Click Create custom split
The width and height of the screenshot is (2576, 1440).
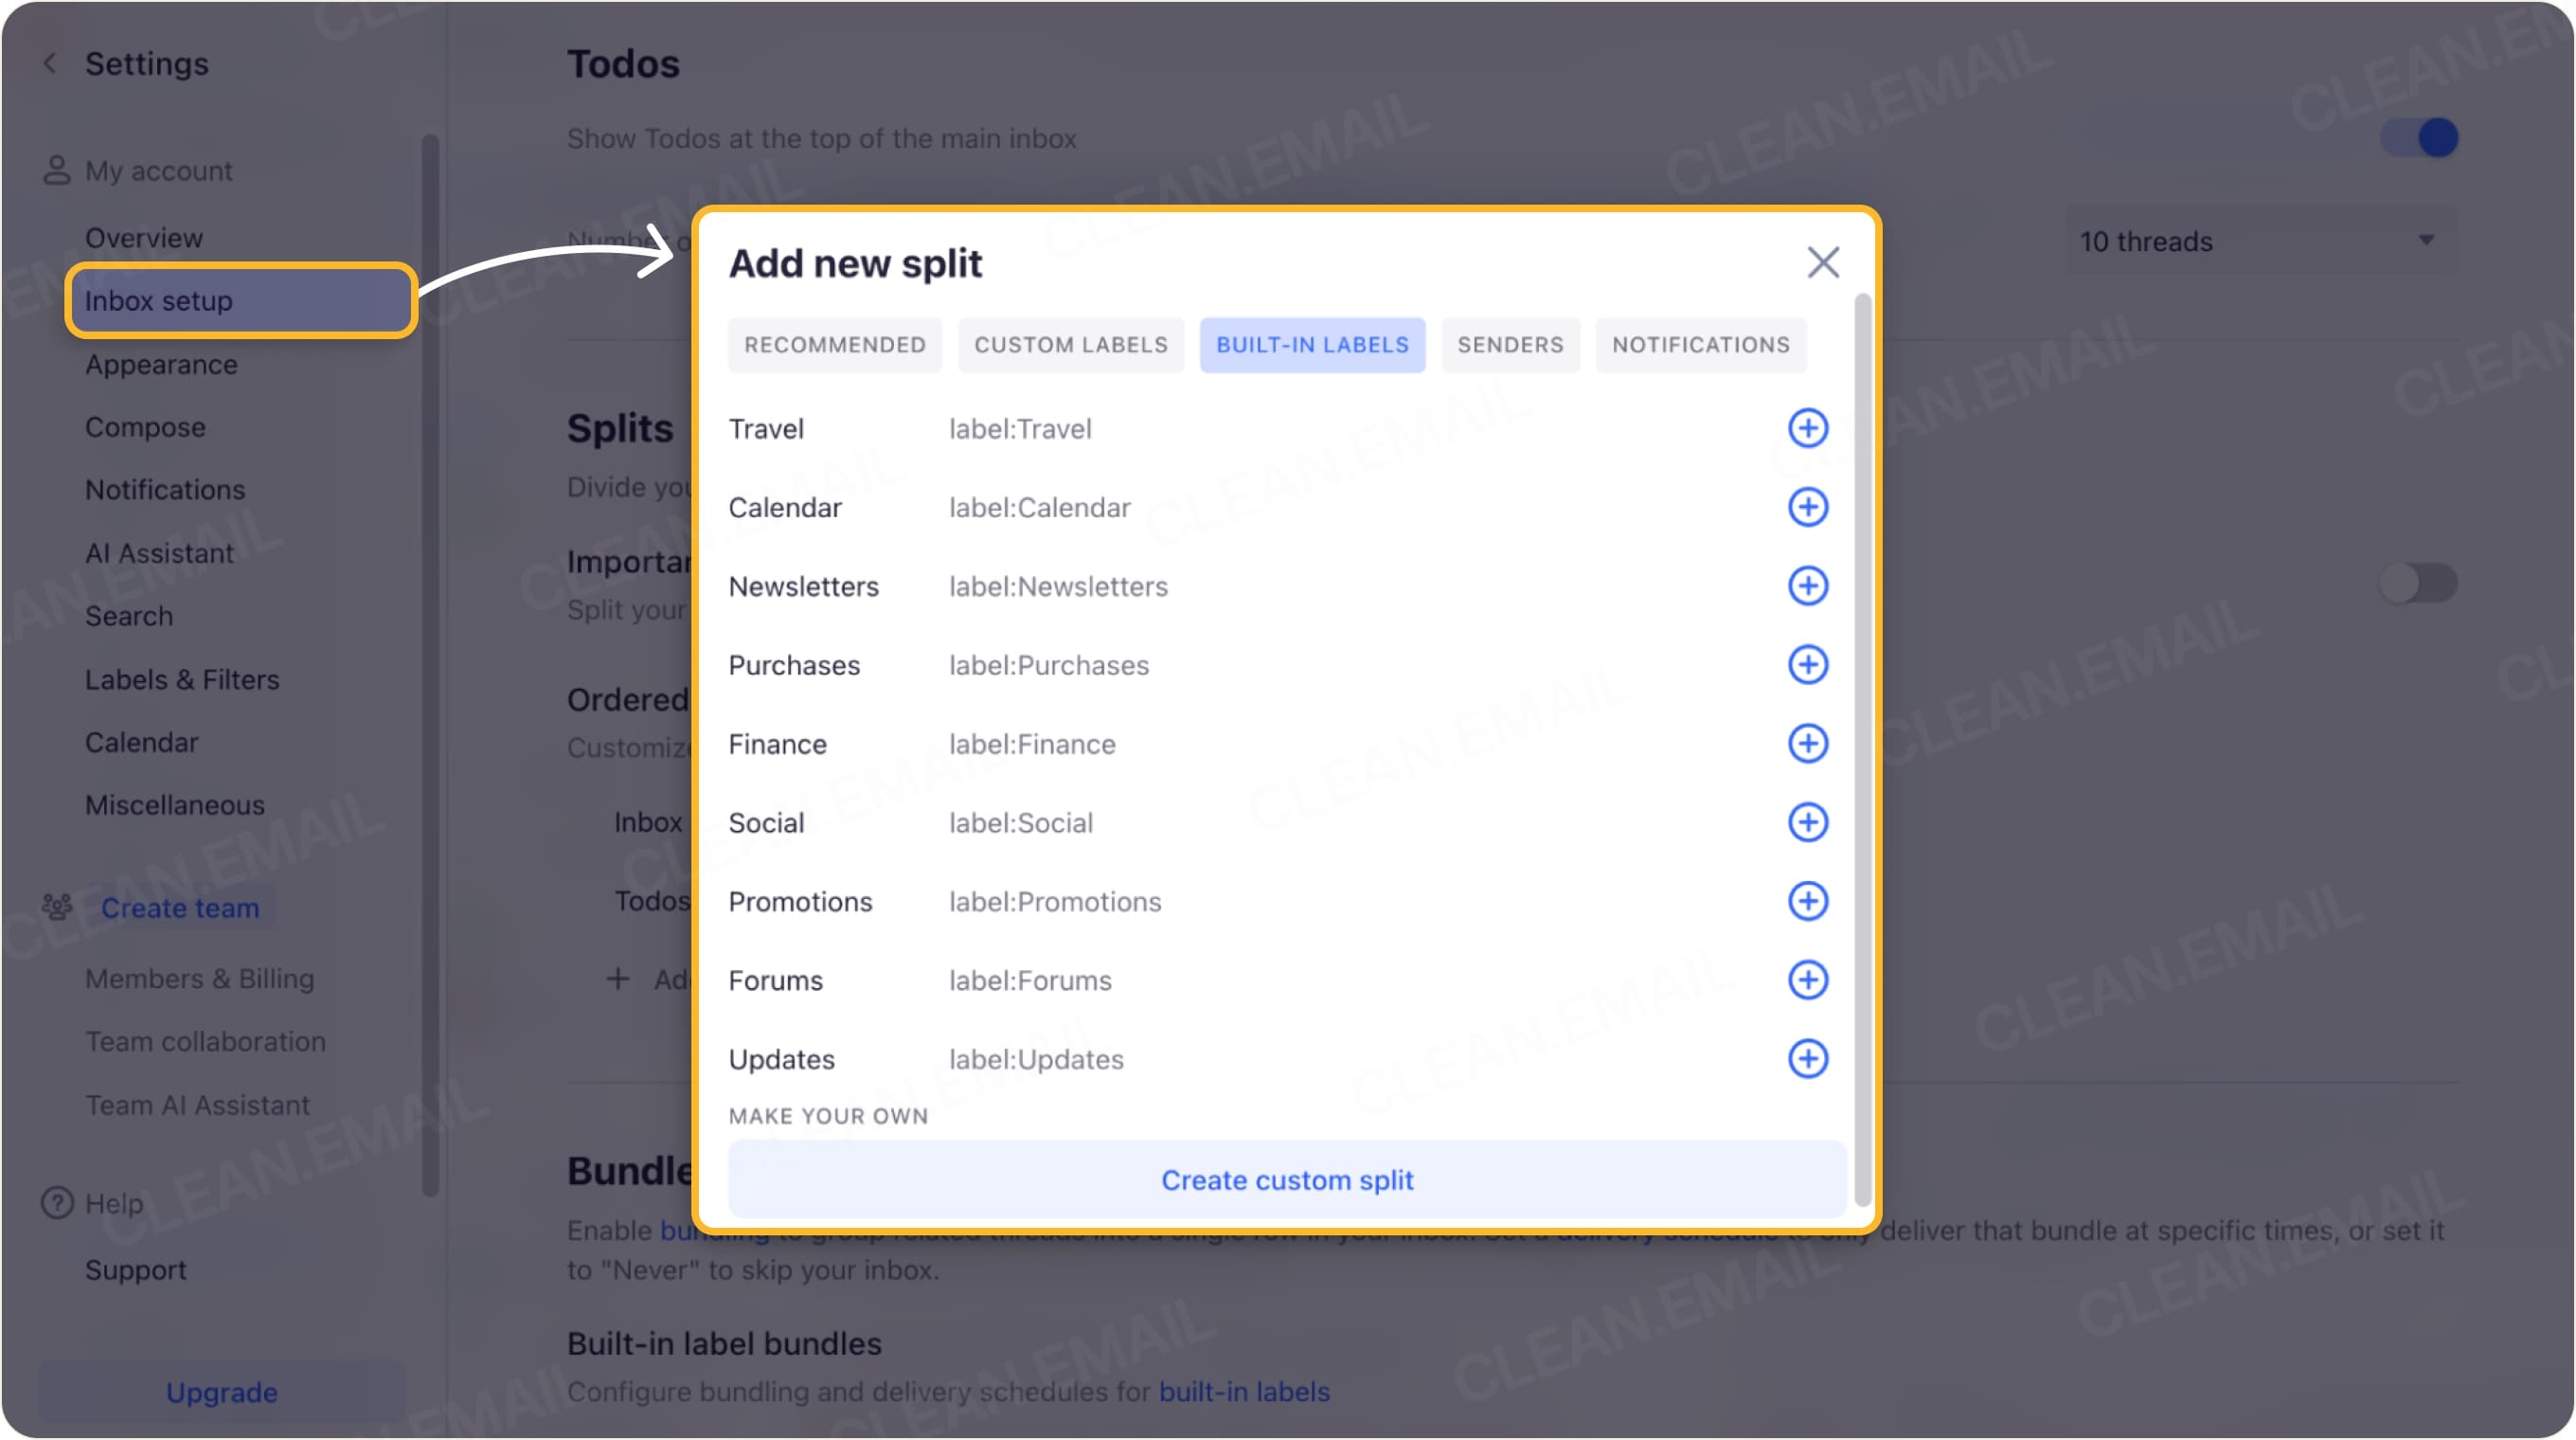click(x=1287, y=1180)
